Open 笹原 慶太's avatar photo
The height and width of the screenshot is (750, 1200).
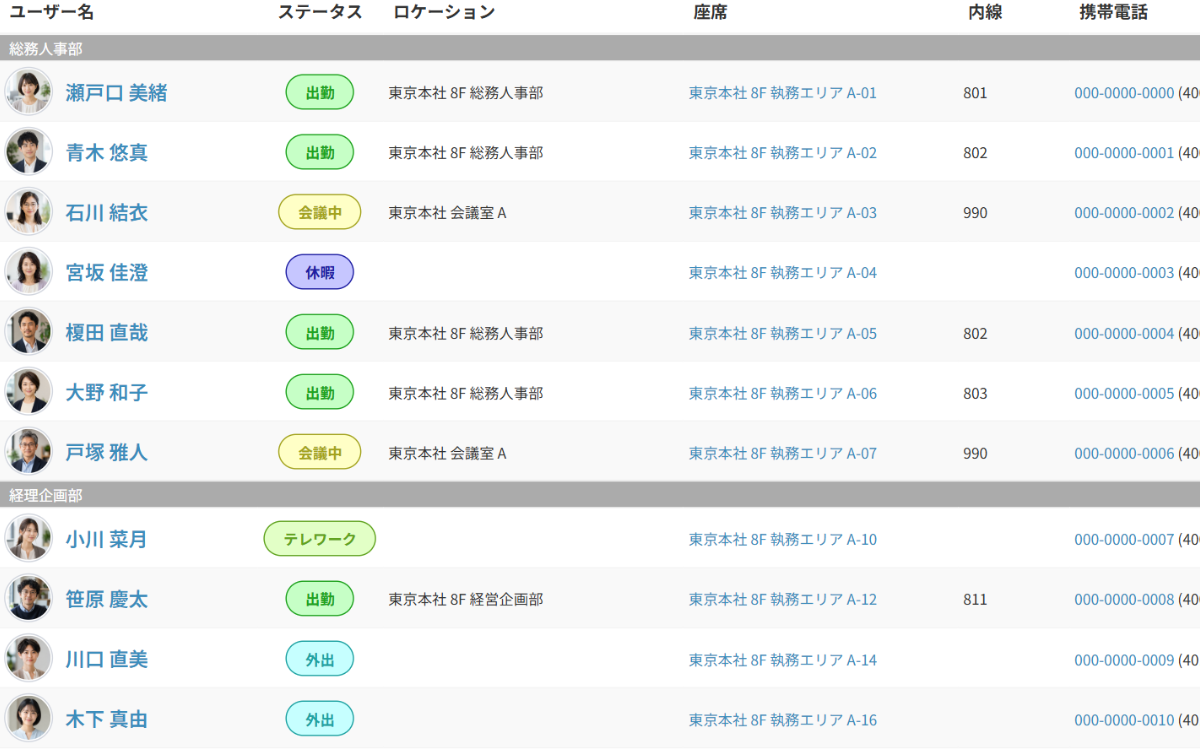coord(28,599)
